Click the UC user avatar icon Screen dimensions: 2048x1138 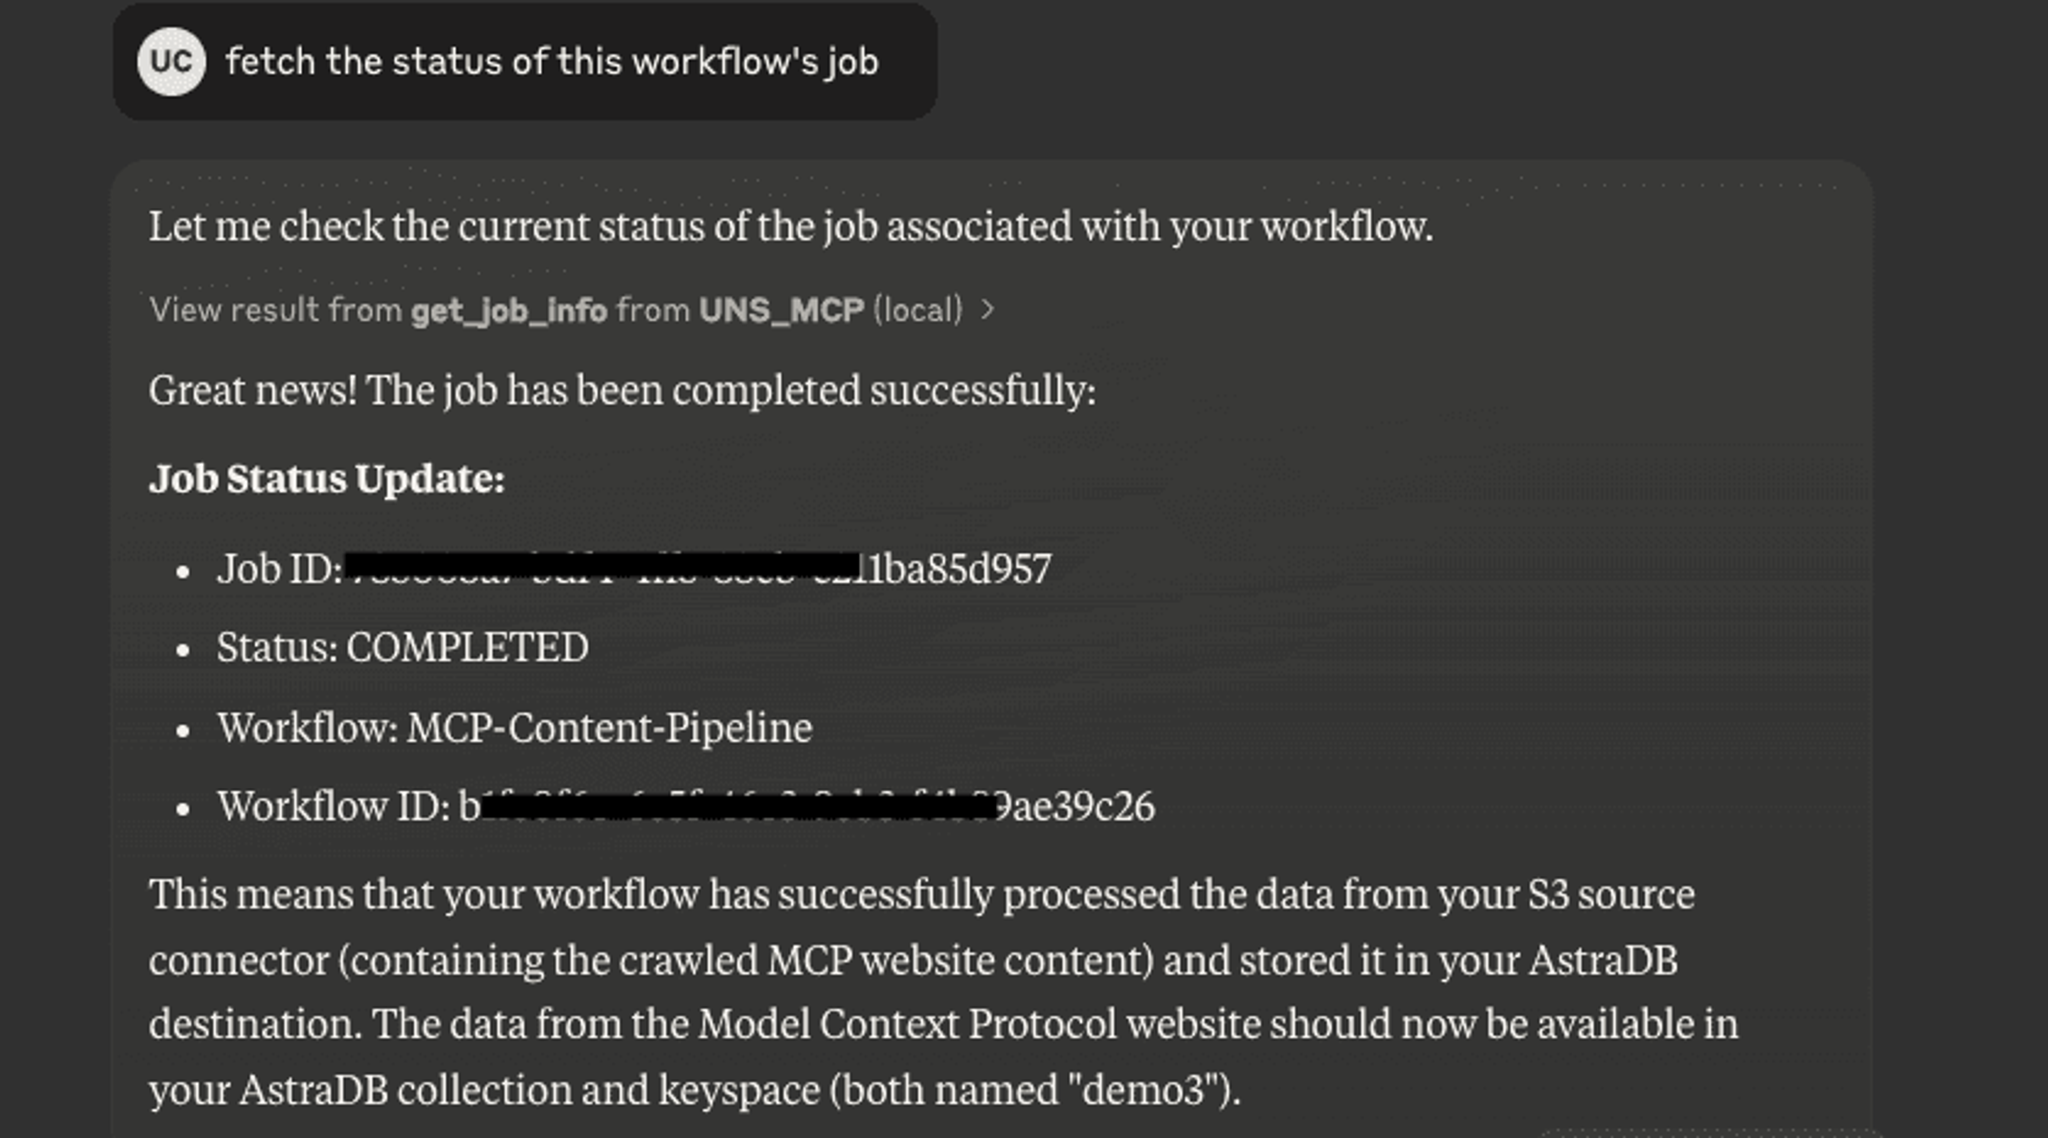171,62
